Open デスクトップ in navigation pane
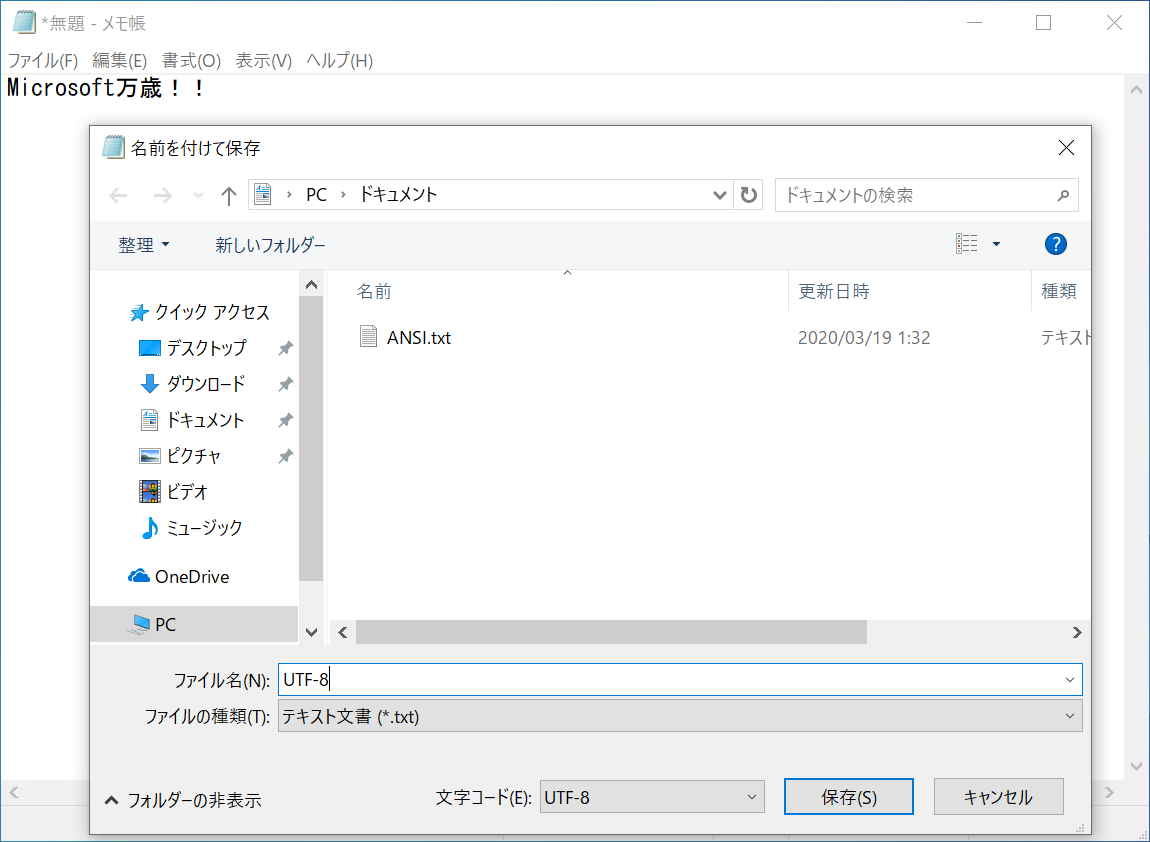Viewport: 1150px width, 842px height. pos(192,348)
